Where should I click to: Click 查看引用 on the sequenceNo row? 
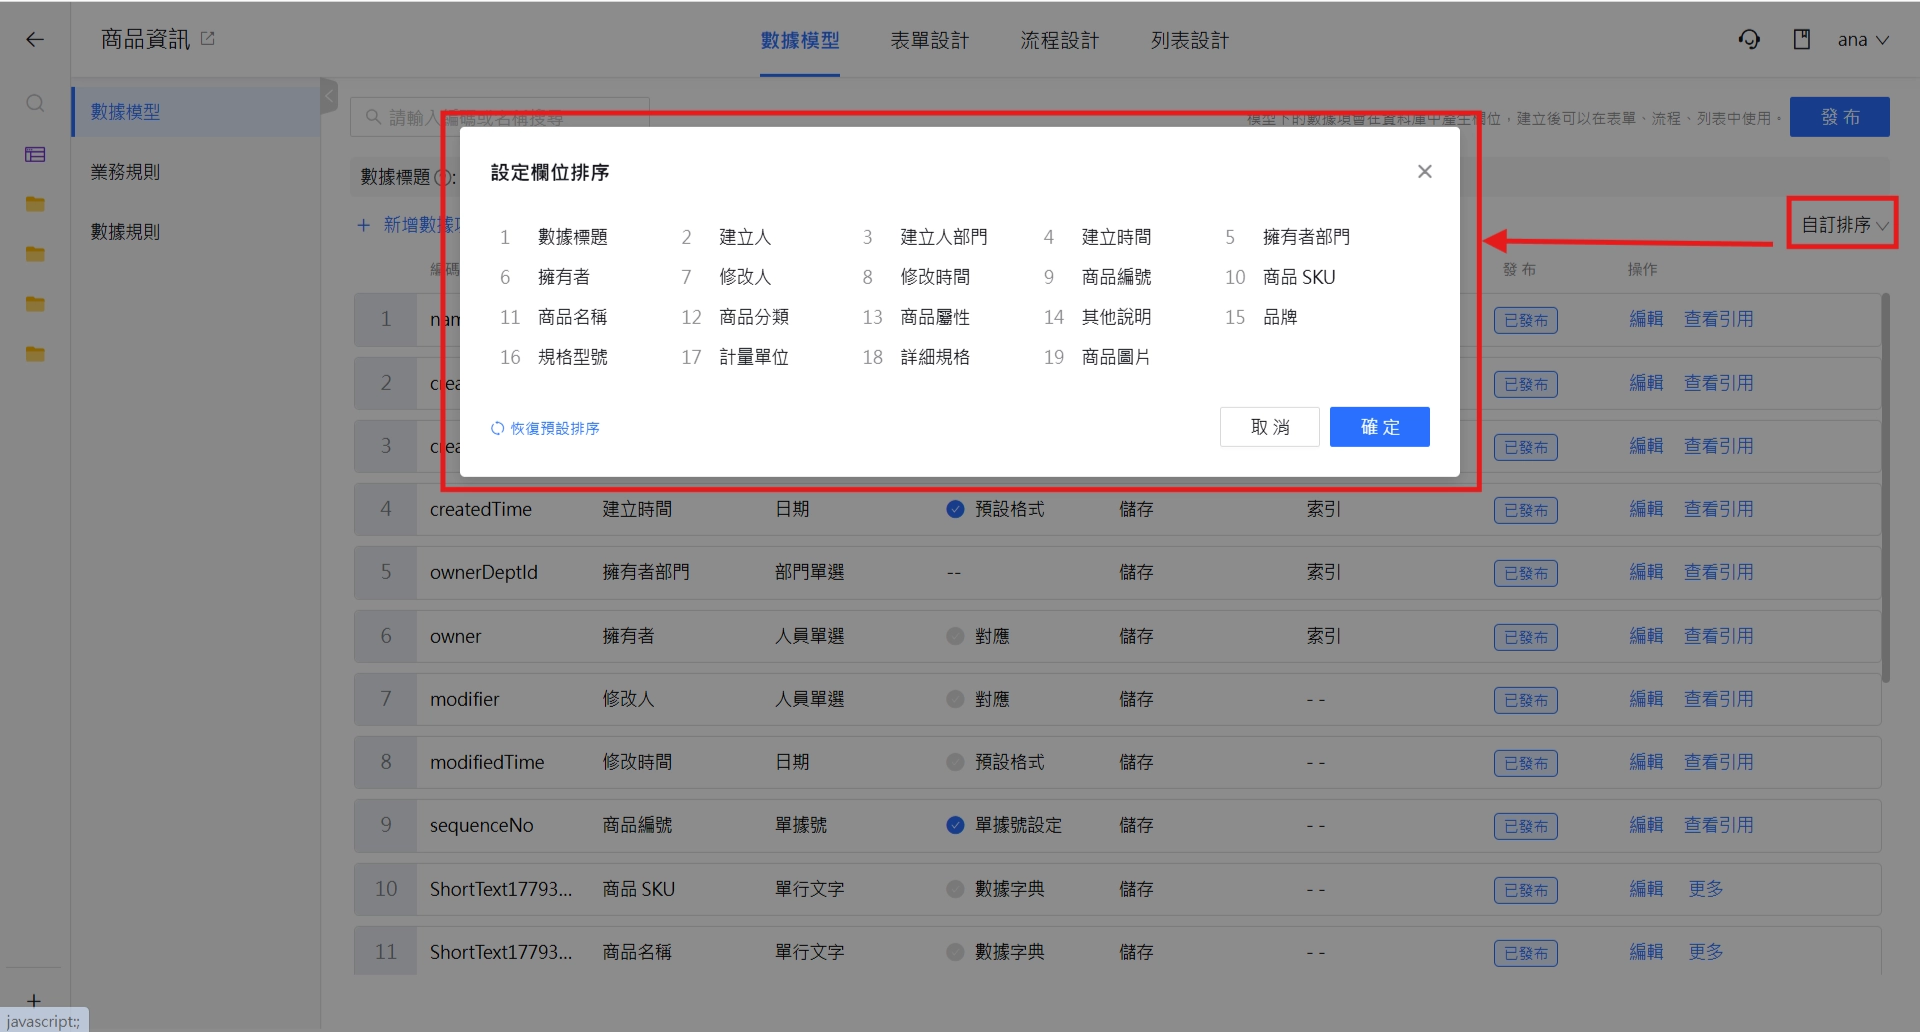(x=1719, y=825)
